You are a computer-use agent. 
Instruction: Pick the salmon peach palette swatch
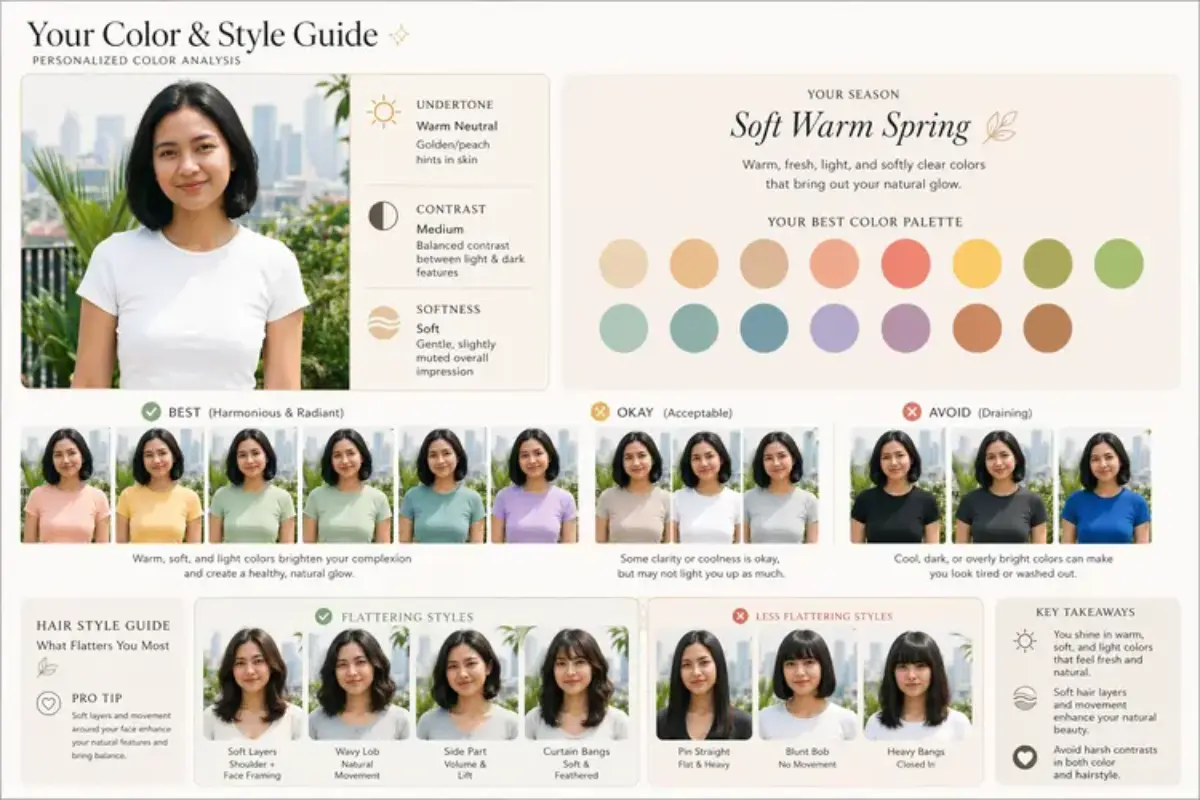[835, 264]
